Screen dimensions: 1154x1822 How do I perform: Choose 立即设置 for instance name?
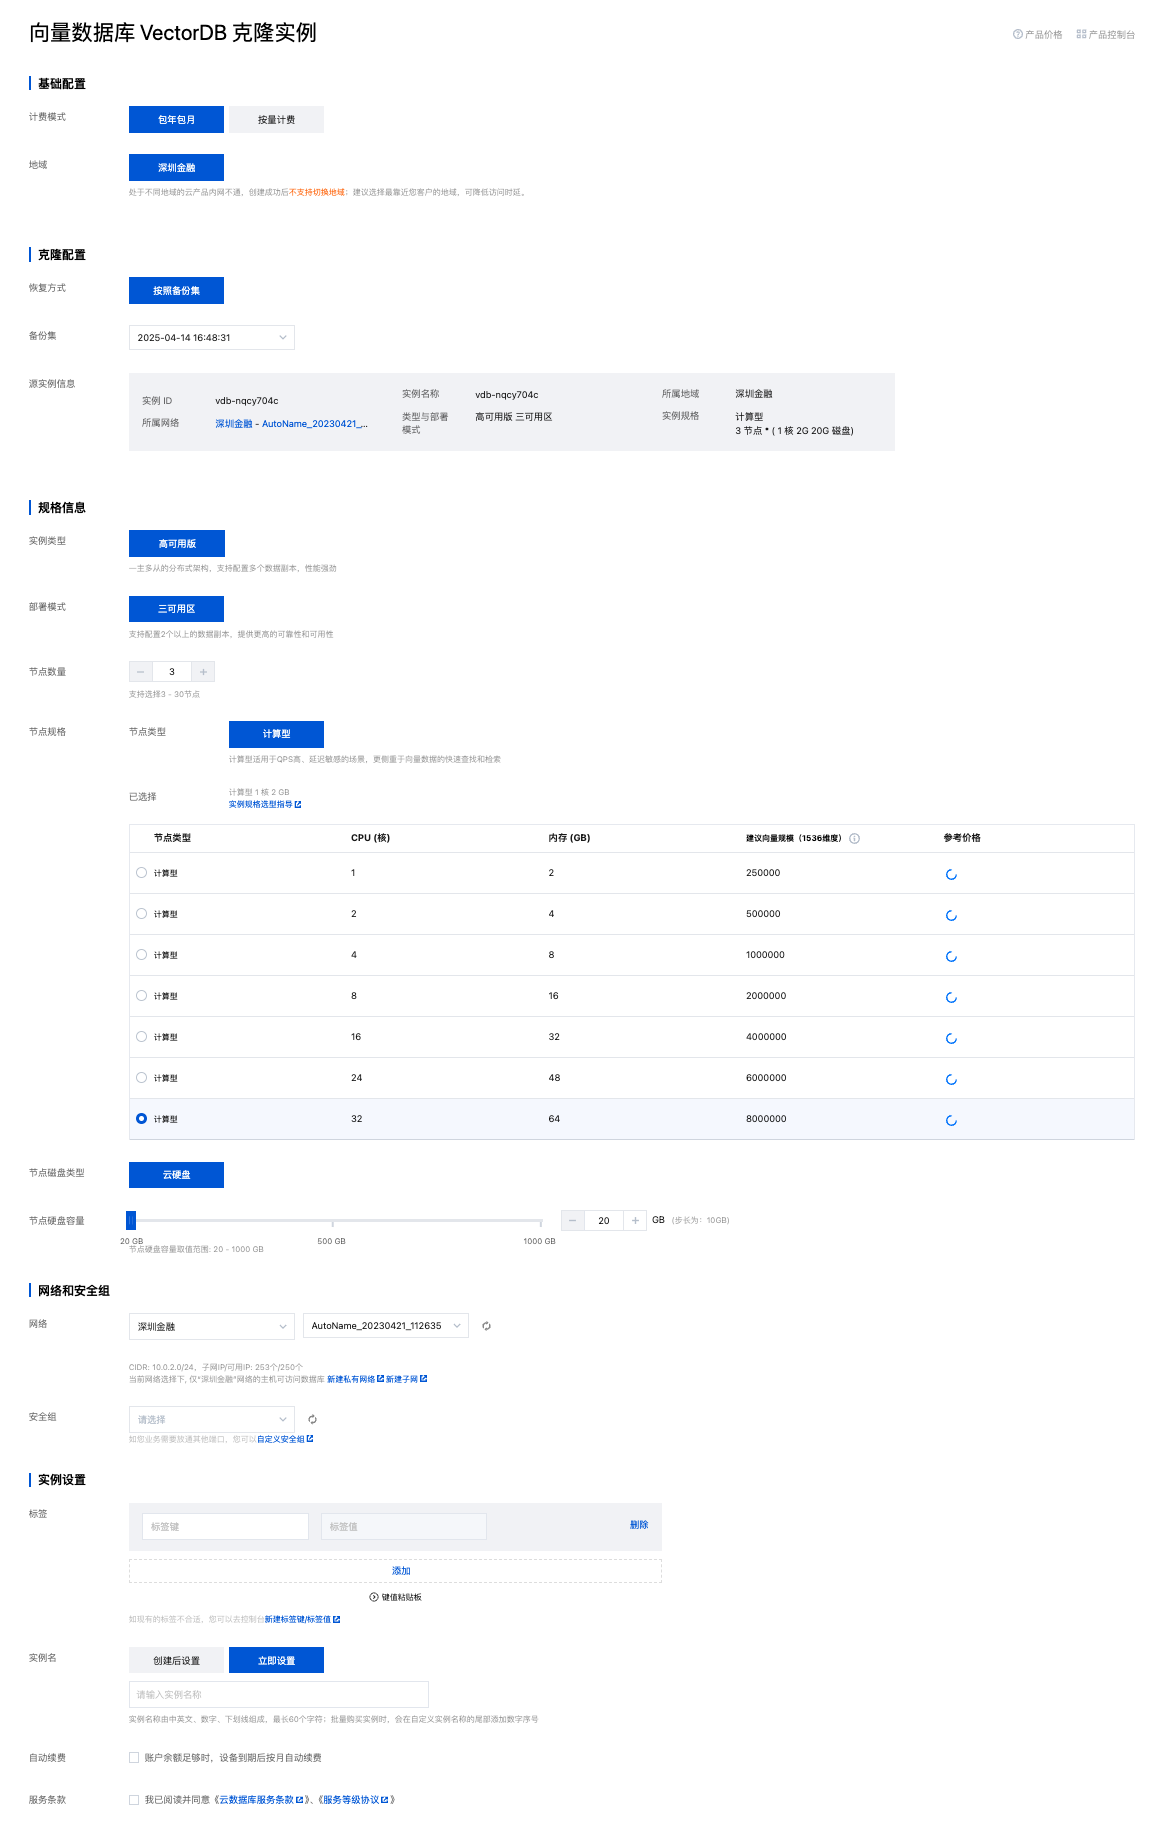(x=276, y=1660)
